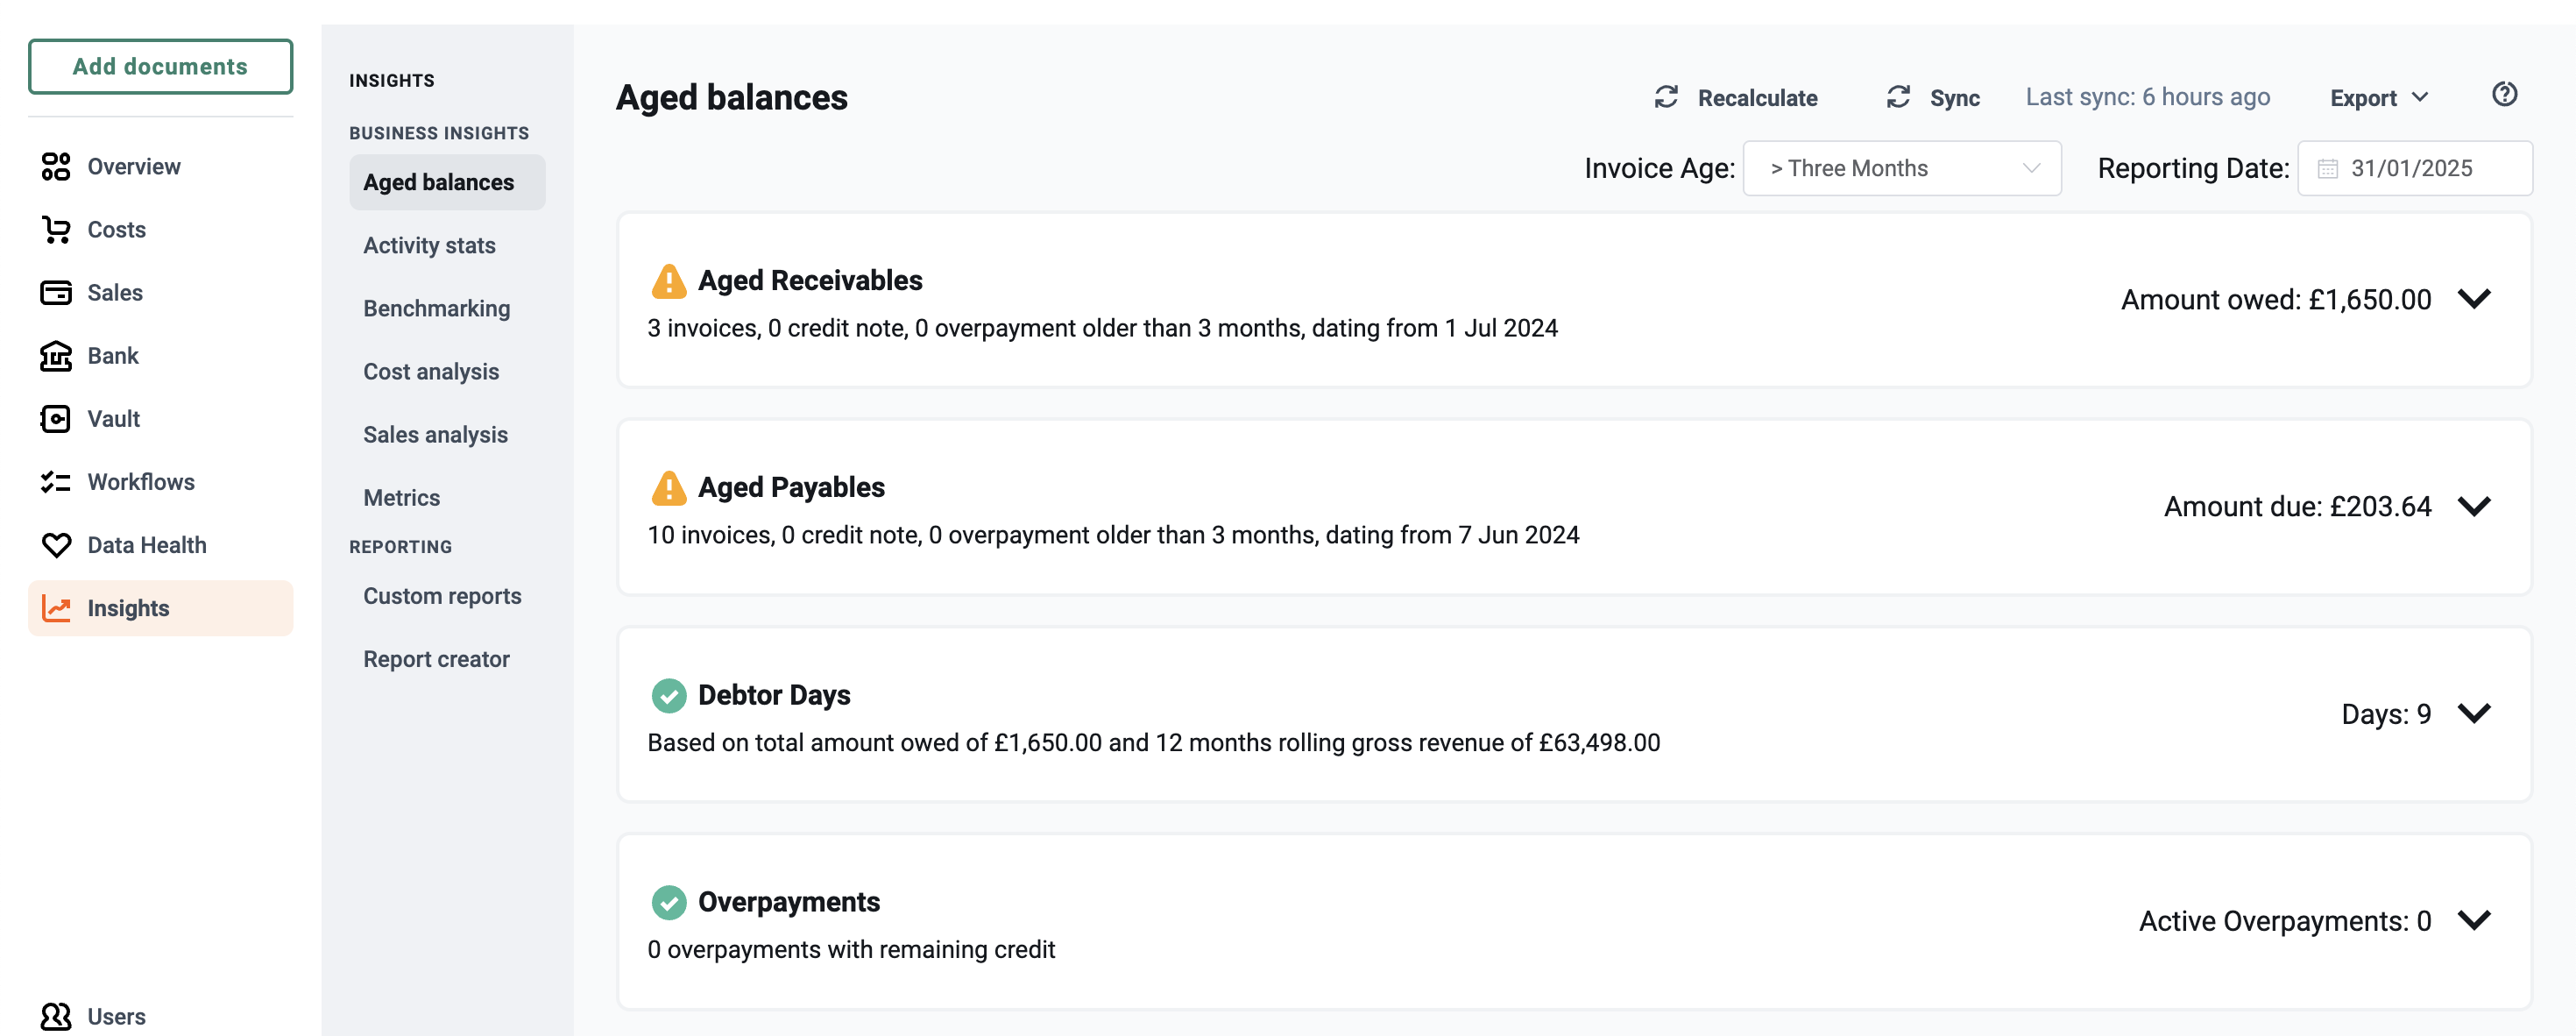This screenshot has height=1036, width=2576.
Task: Select Insights in the main sidebar
Action: 160,608
